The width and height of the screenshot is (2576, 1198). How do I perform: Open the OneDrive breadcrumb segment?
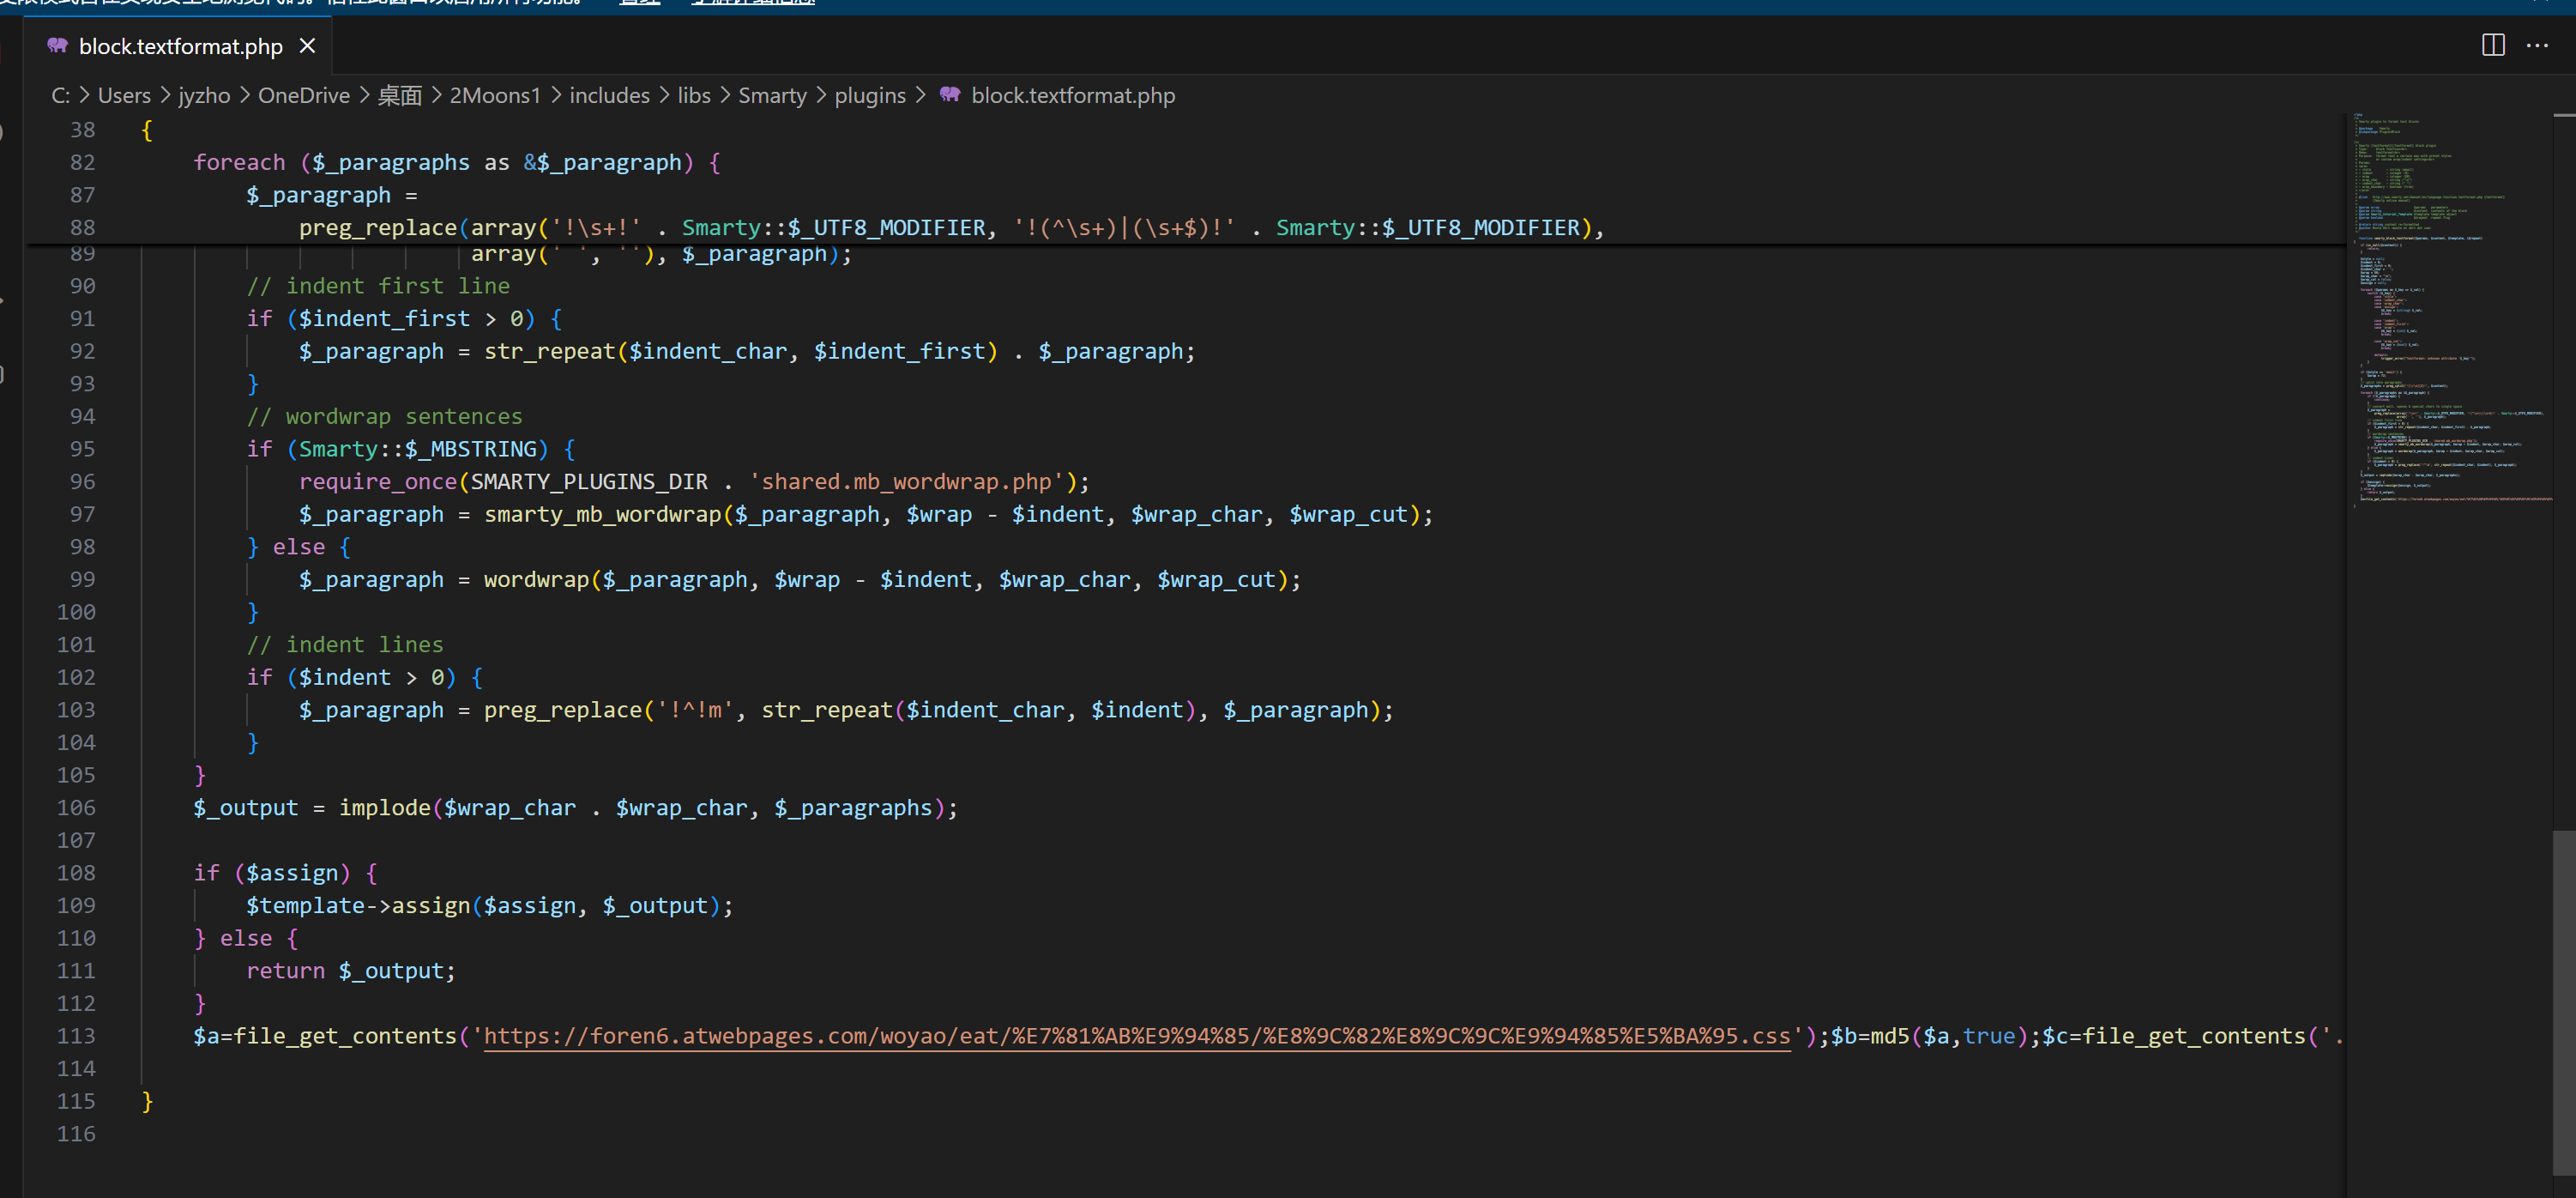pyautogui.click(x=304, y=95)
